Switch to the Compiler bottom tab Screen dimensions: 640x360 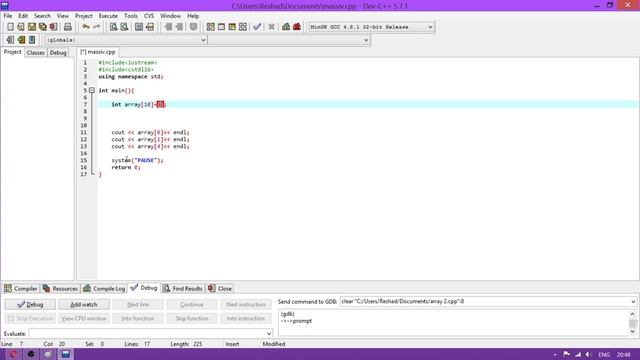20,289
